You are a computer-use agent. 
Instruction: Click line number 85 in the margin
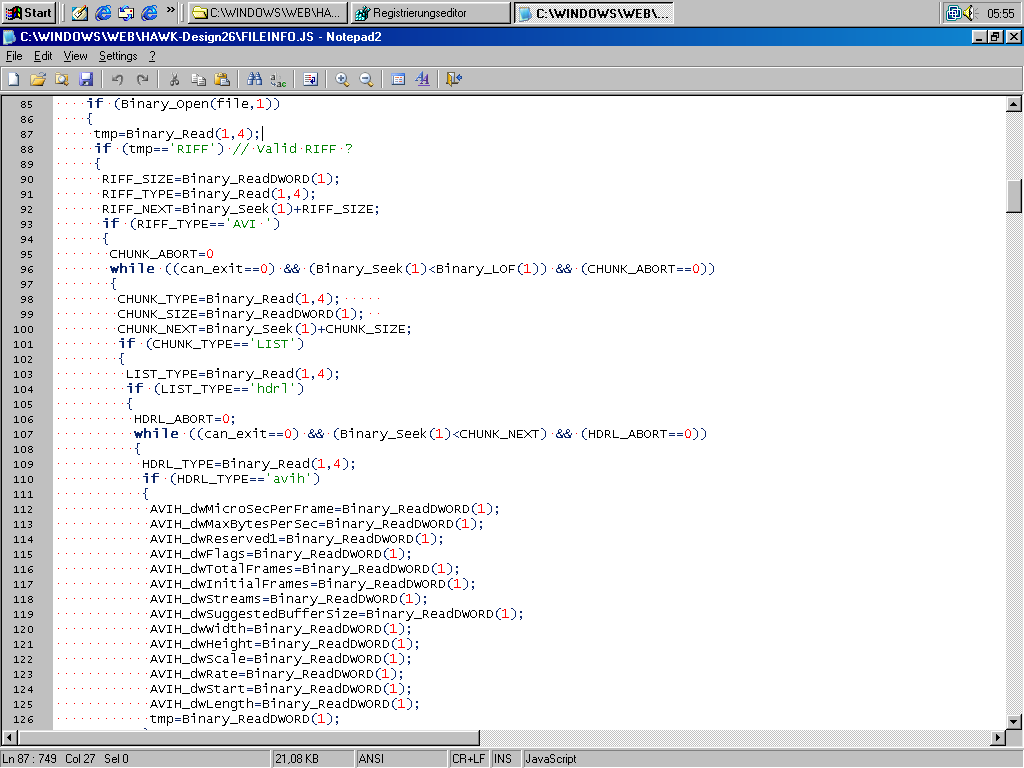click(x=26, y=104)
